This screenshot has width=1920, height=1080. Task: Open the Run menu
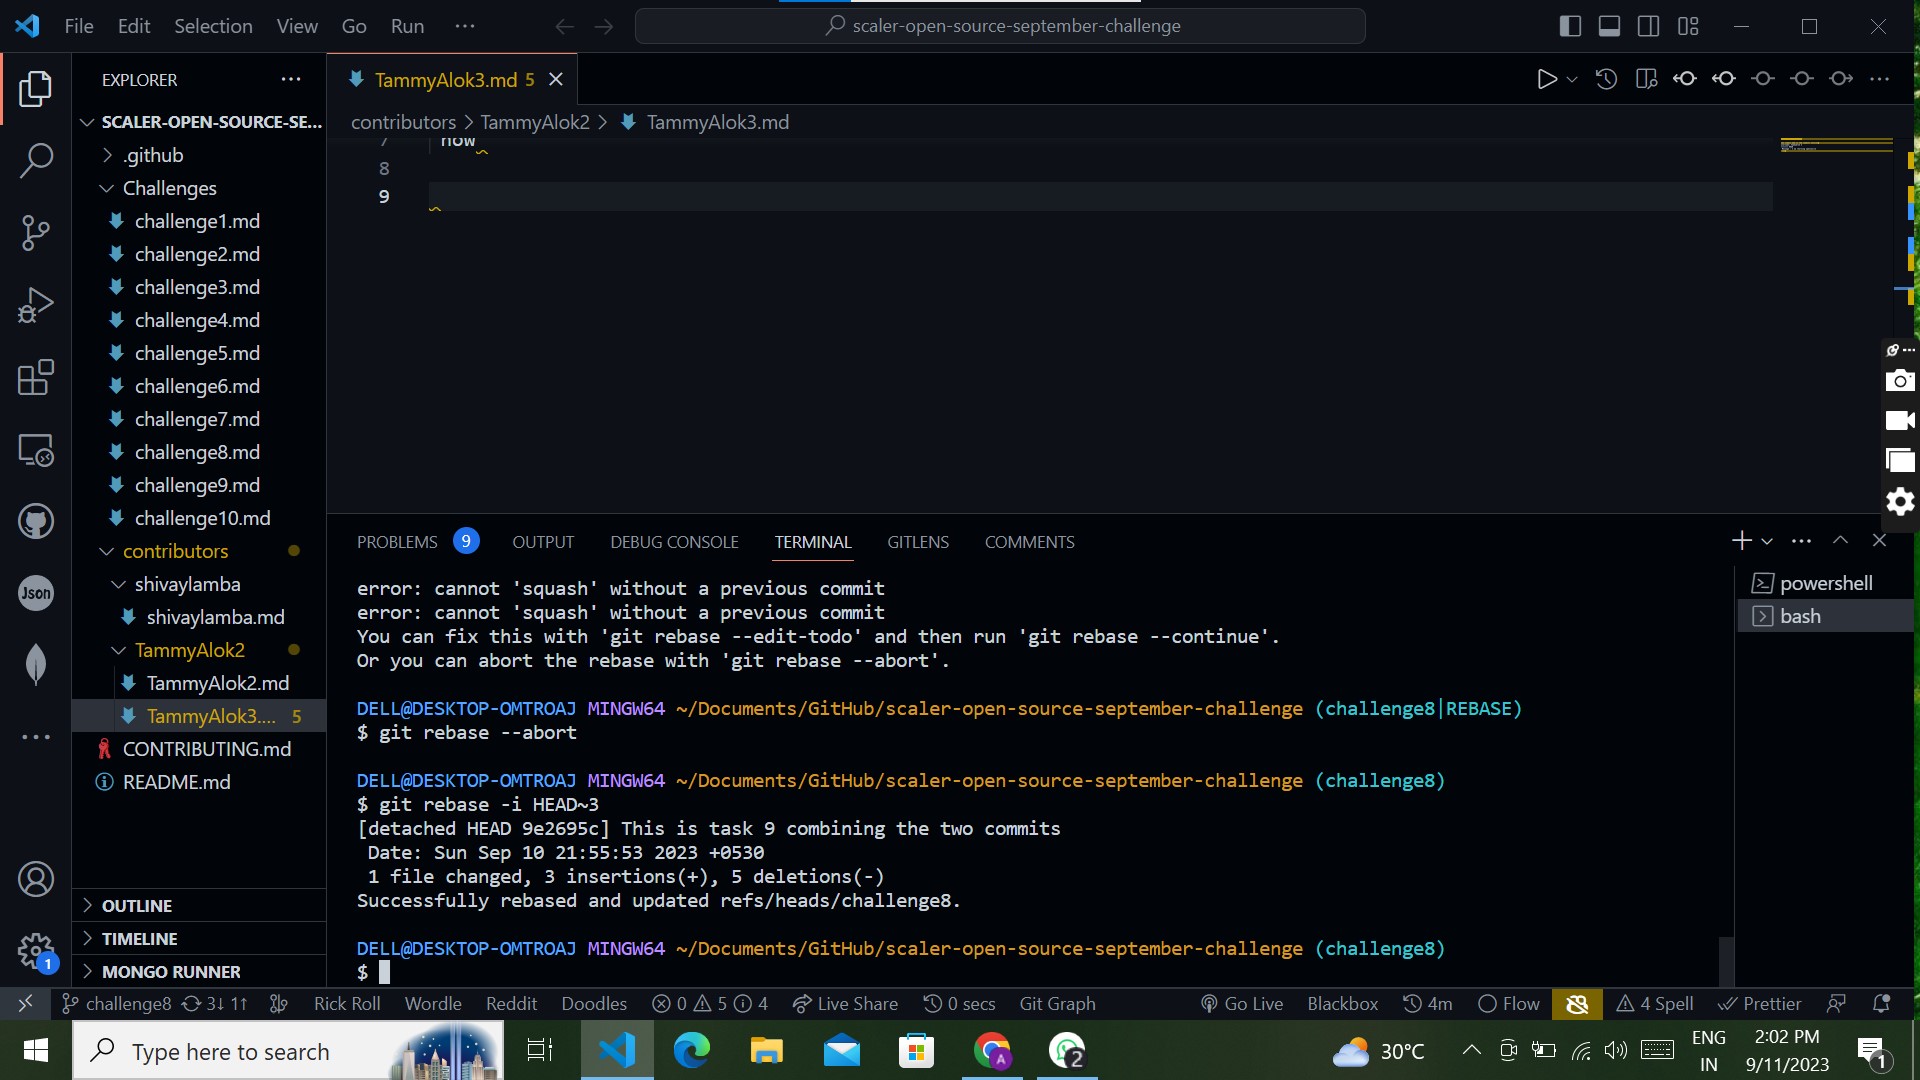tap(406, 26)
